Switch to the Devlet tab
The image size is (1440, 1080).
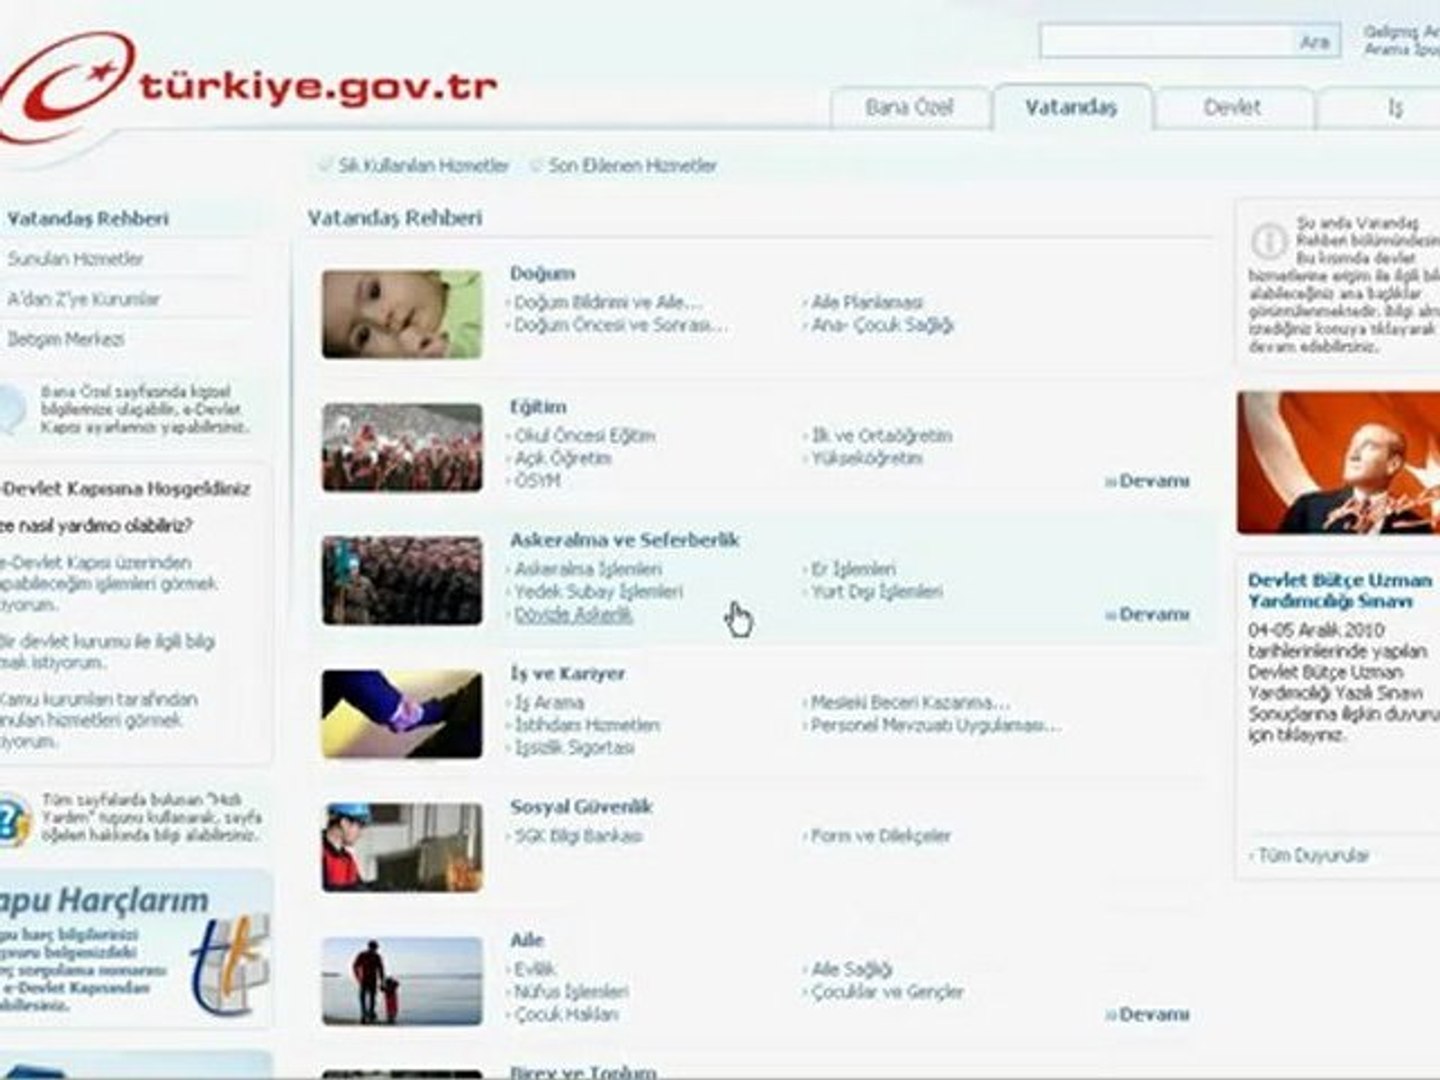1232,108
